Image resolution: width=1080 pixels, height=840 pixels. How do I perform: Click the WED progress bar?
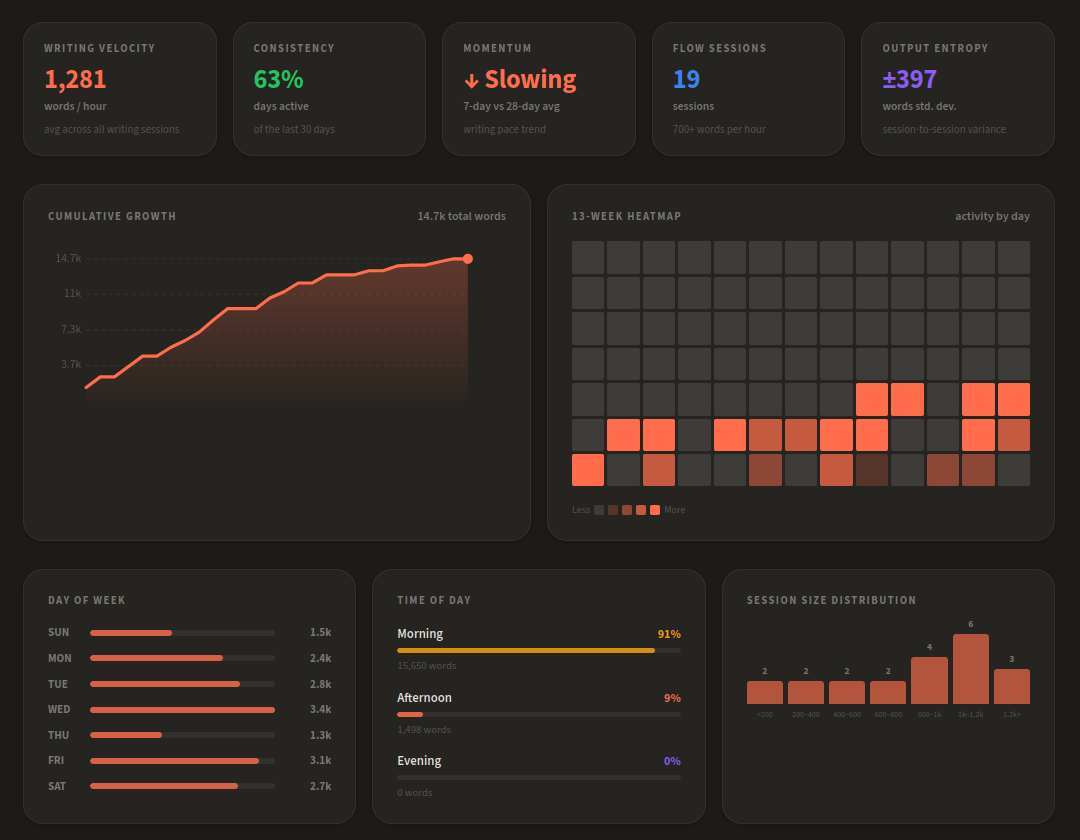(x=183, y=710)
